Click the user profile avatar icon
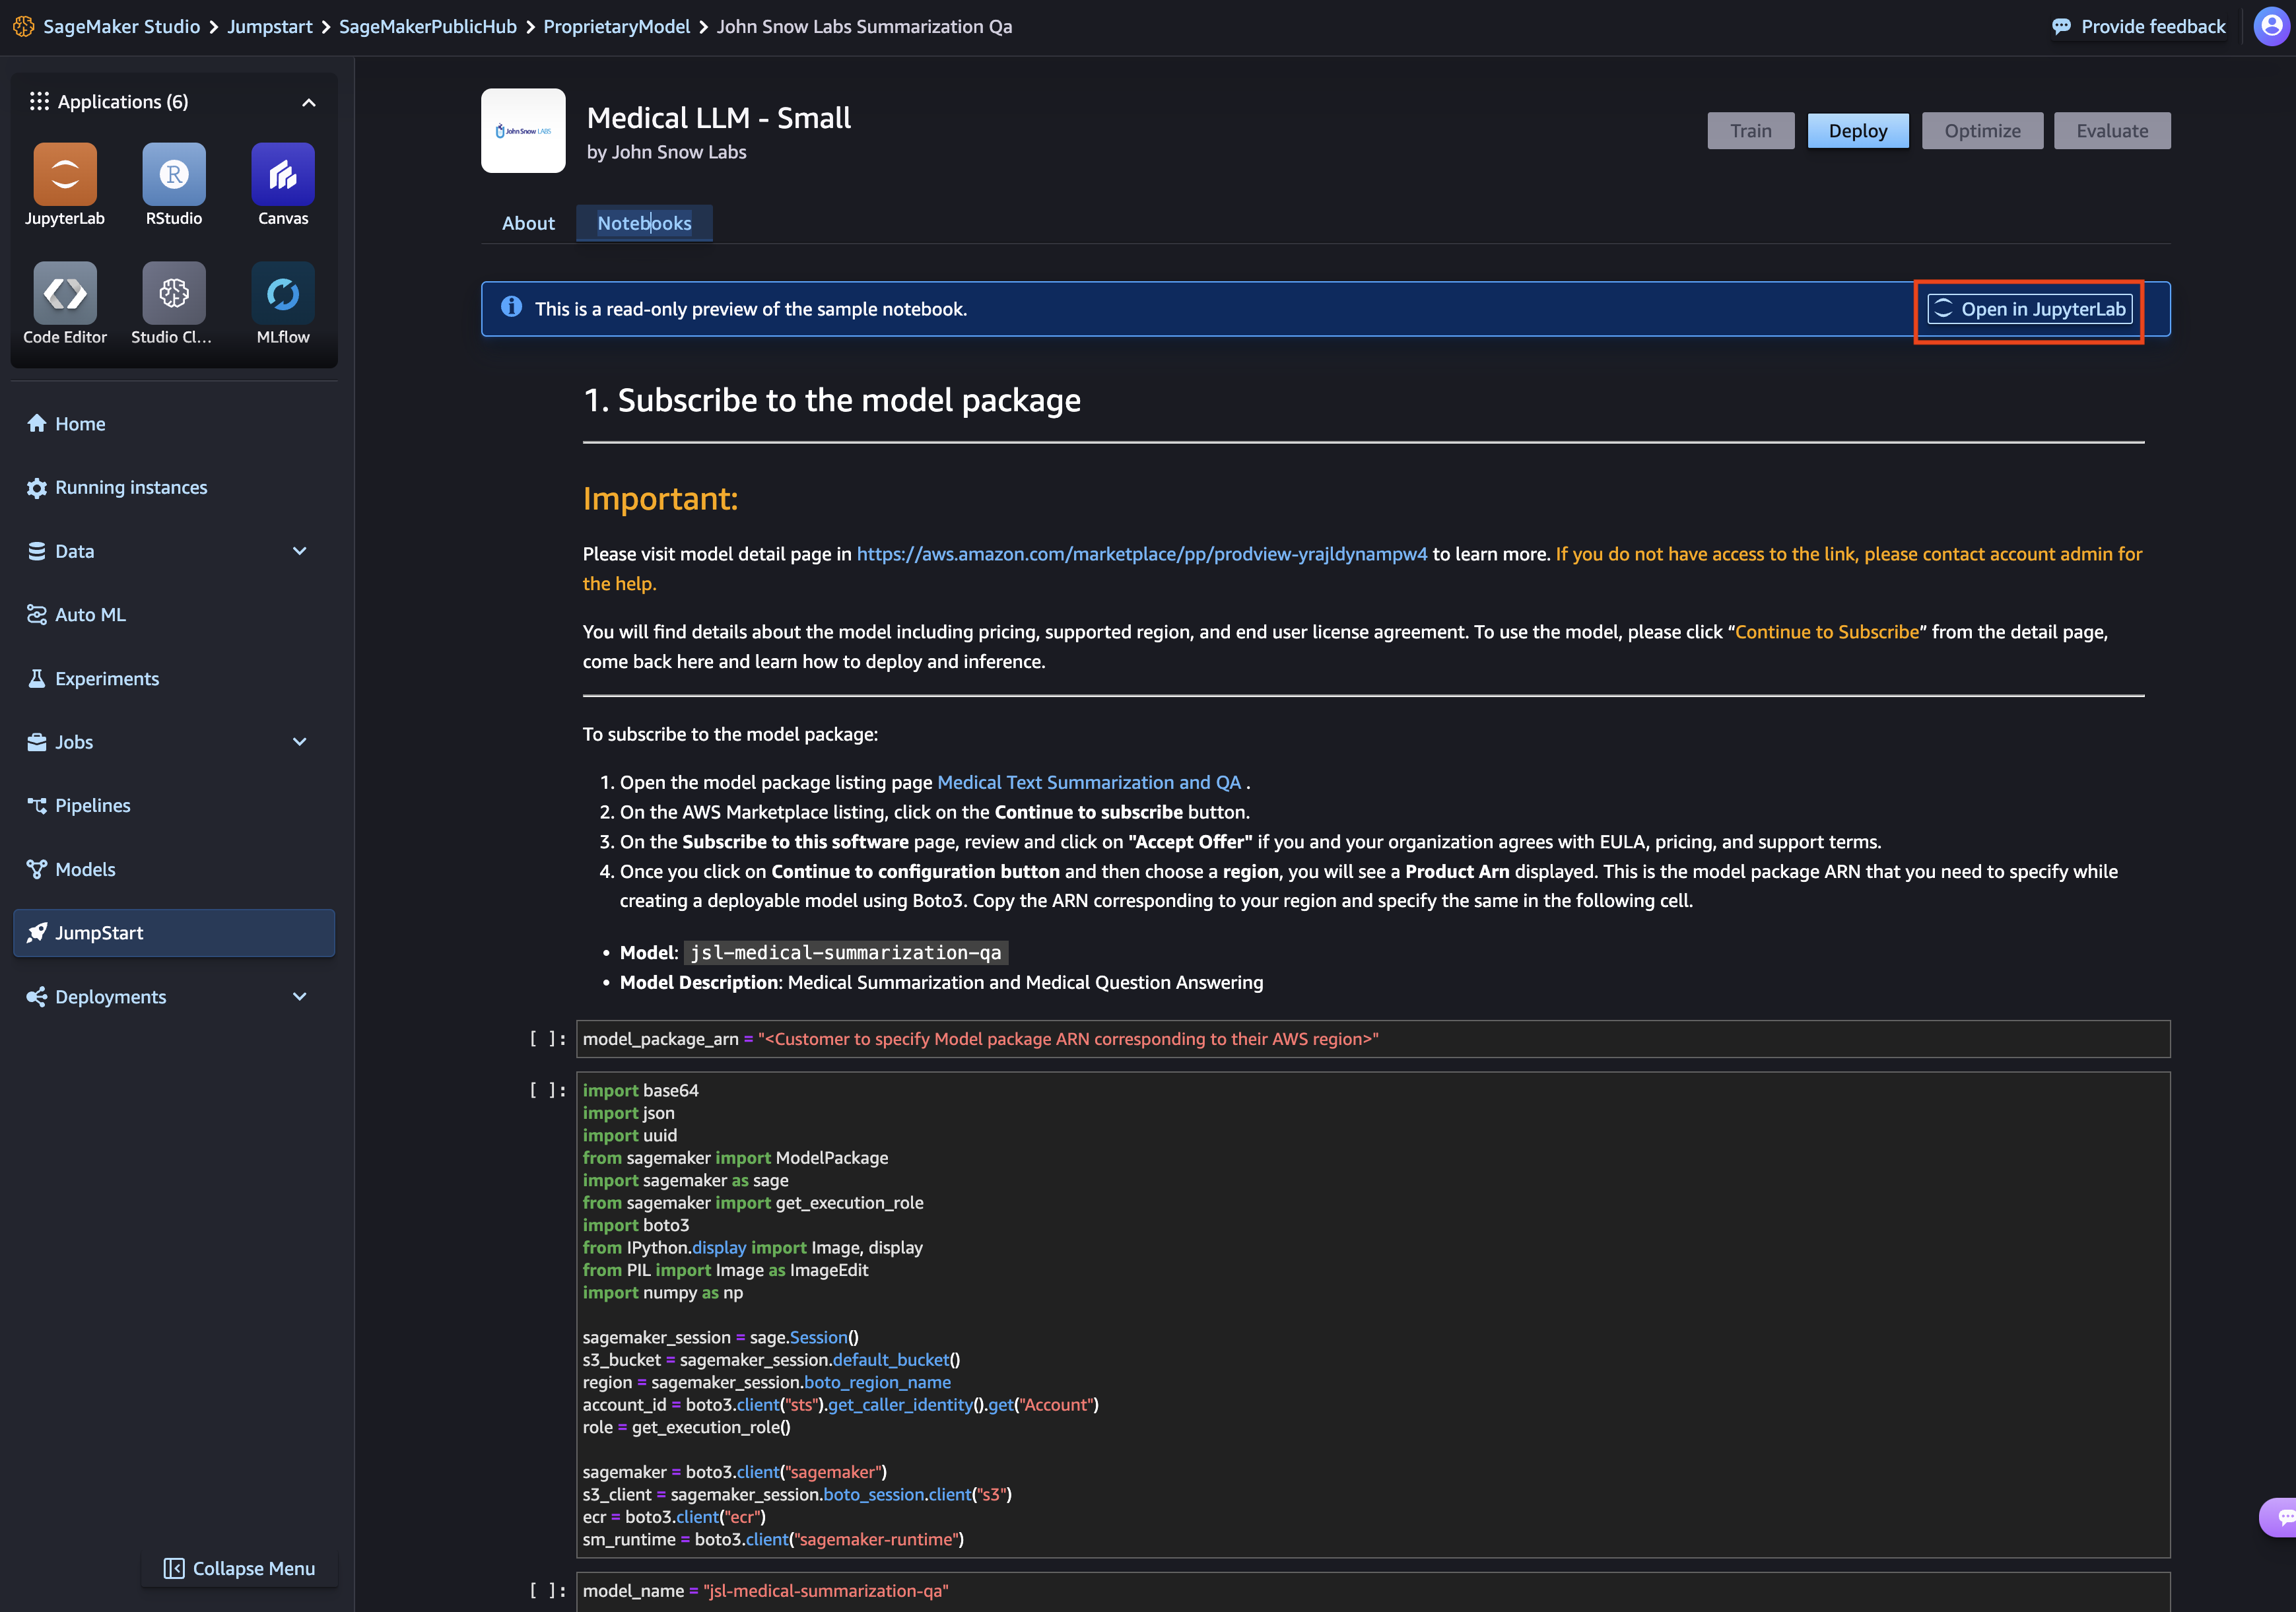The width and height of the screenshot is (2296, 1612). pos(2271,27)
